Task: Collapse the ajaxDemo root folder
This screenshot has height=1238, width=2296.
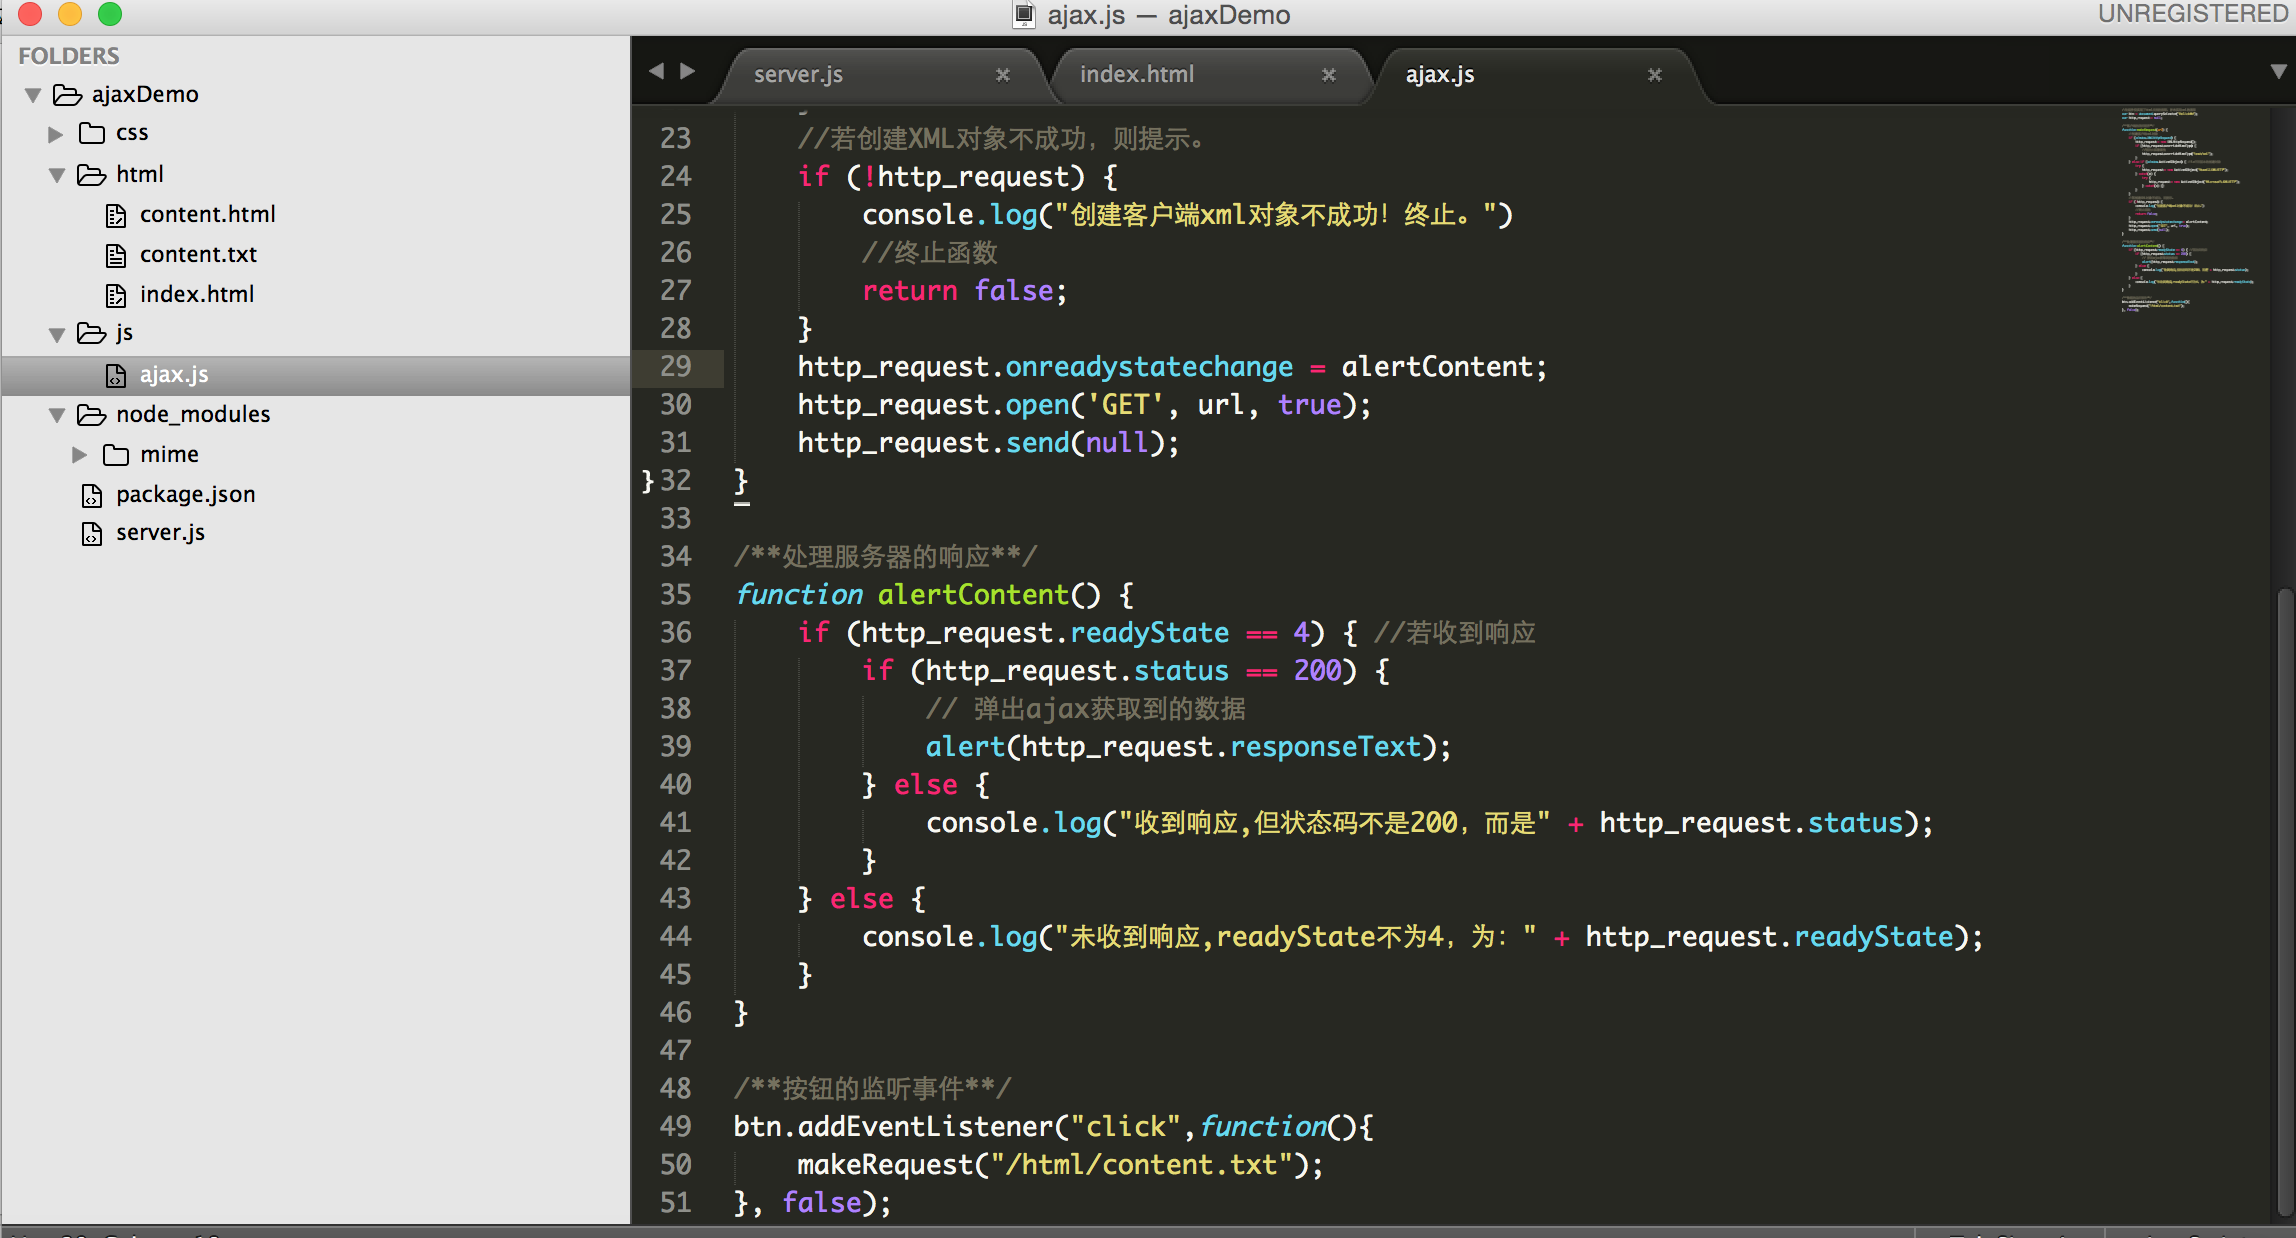Action: click(x=33, y=95)
